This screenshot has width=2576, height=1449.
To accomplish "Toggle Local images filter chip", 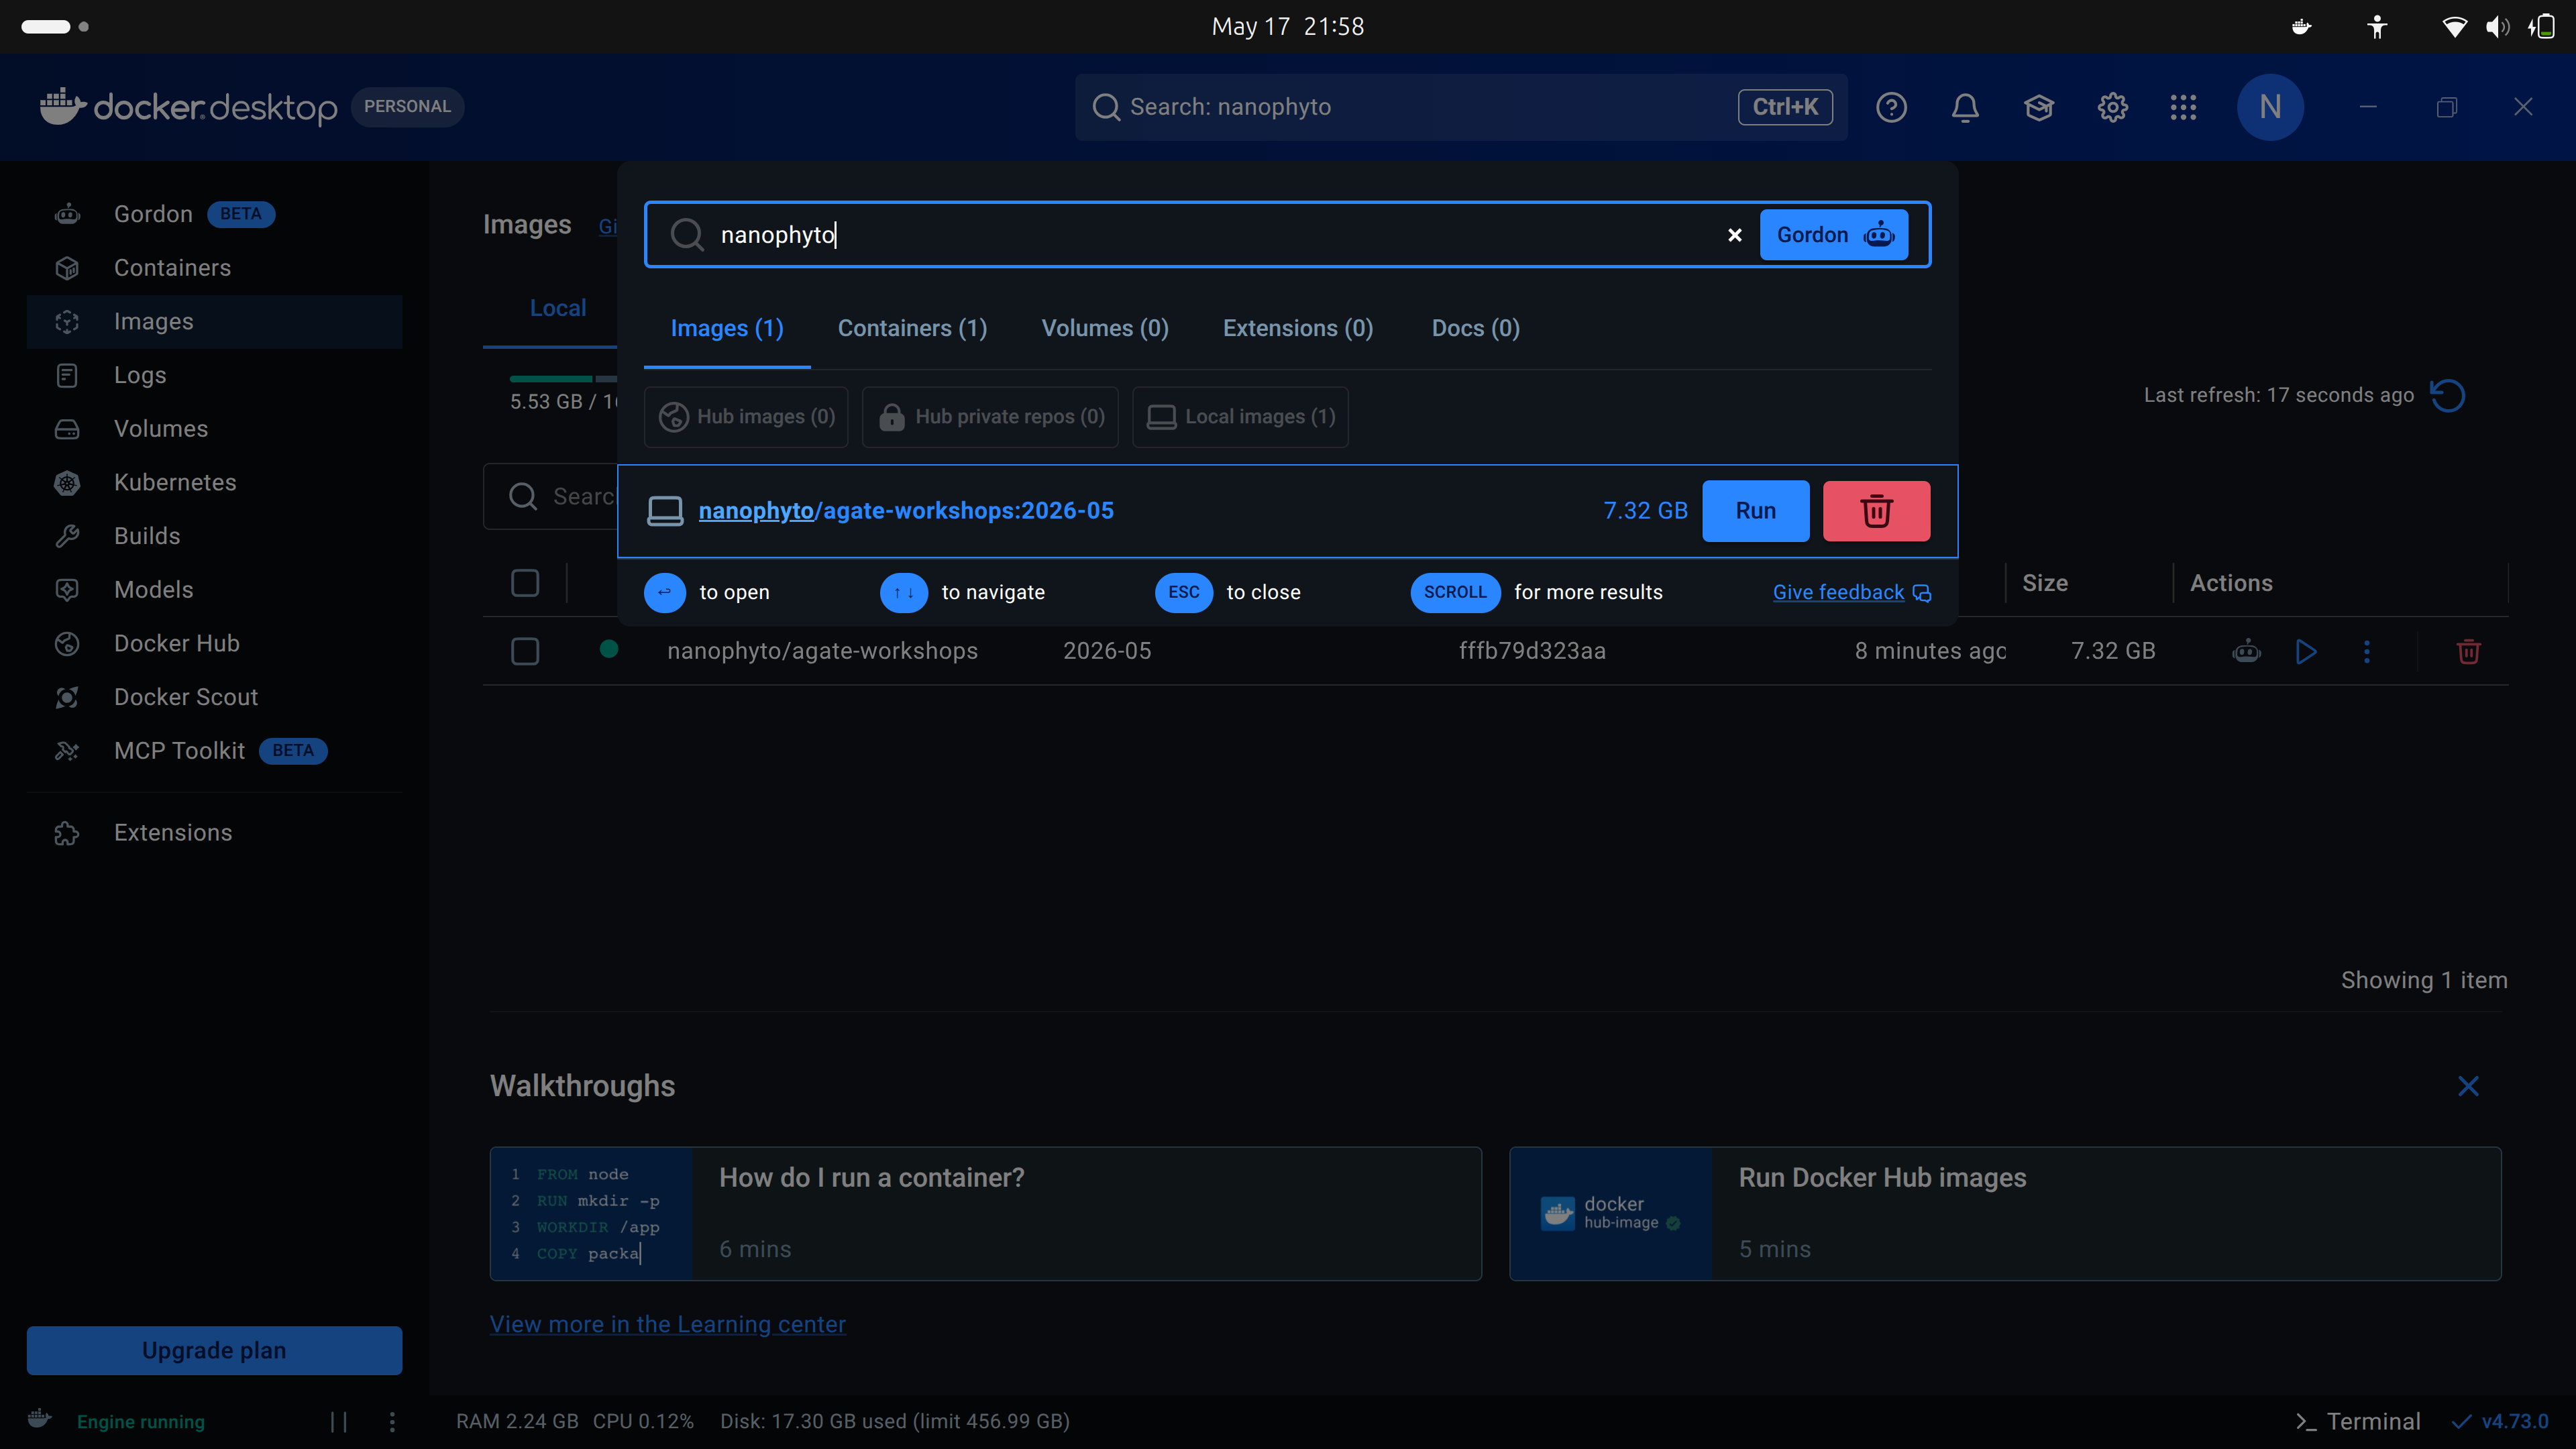I will pos(1240,417).
